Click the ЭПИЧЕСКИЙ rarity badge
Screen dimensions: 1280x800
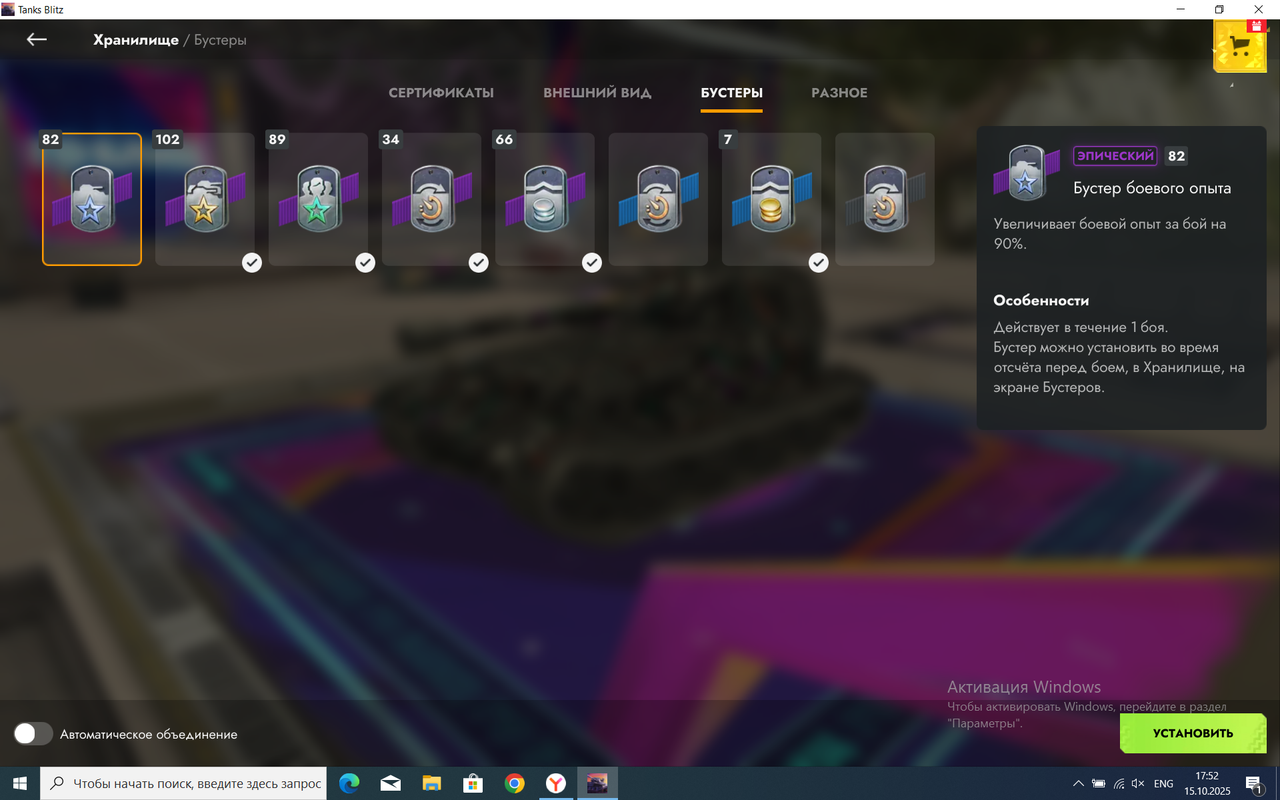[1115, 156]
